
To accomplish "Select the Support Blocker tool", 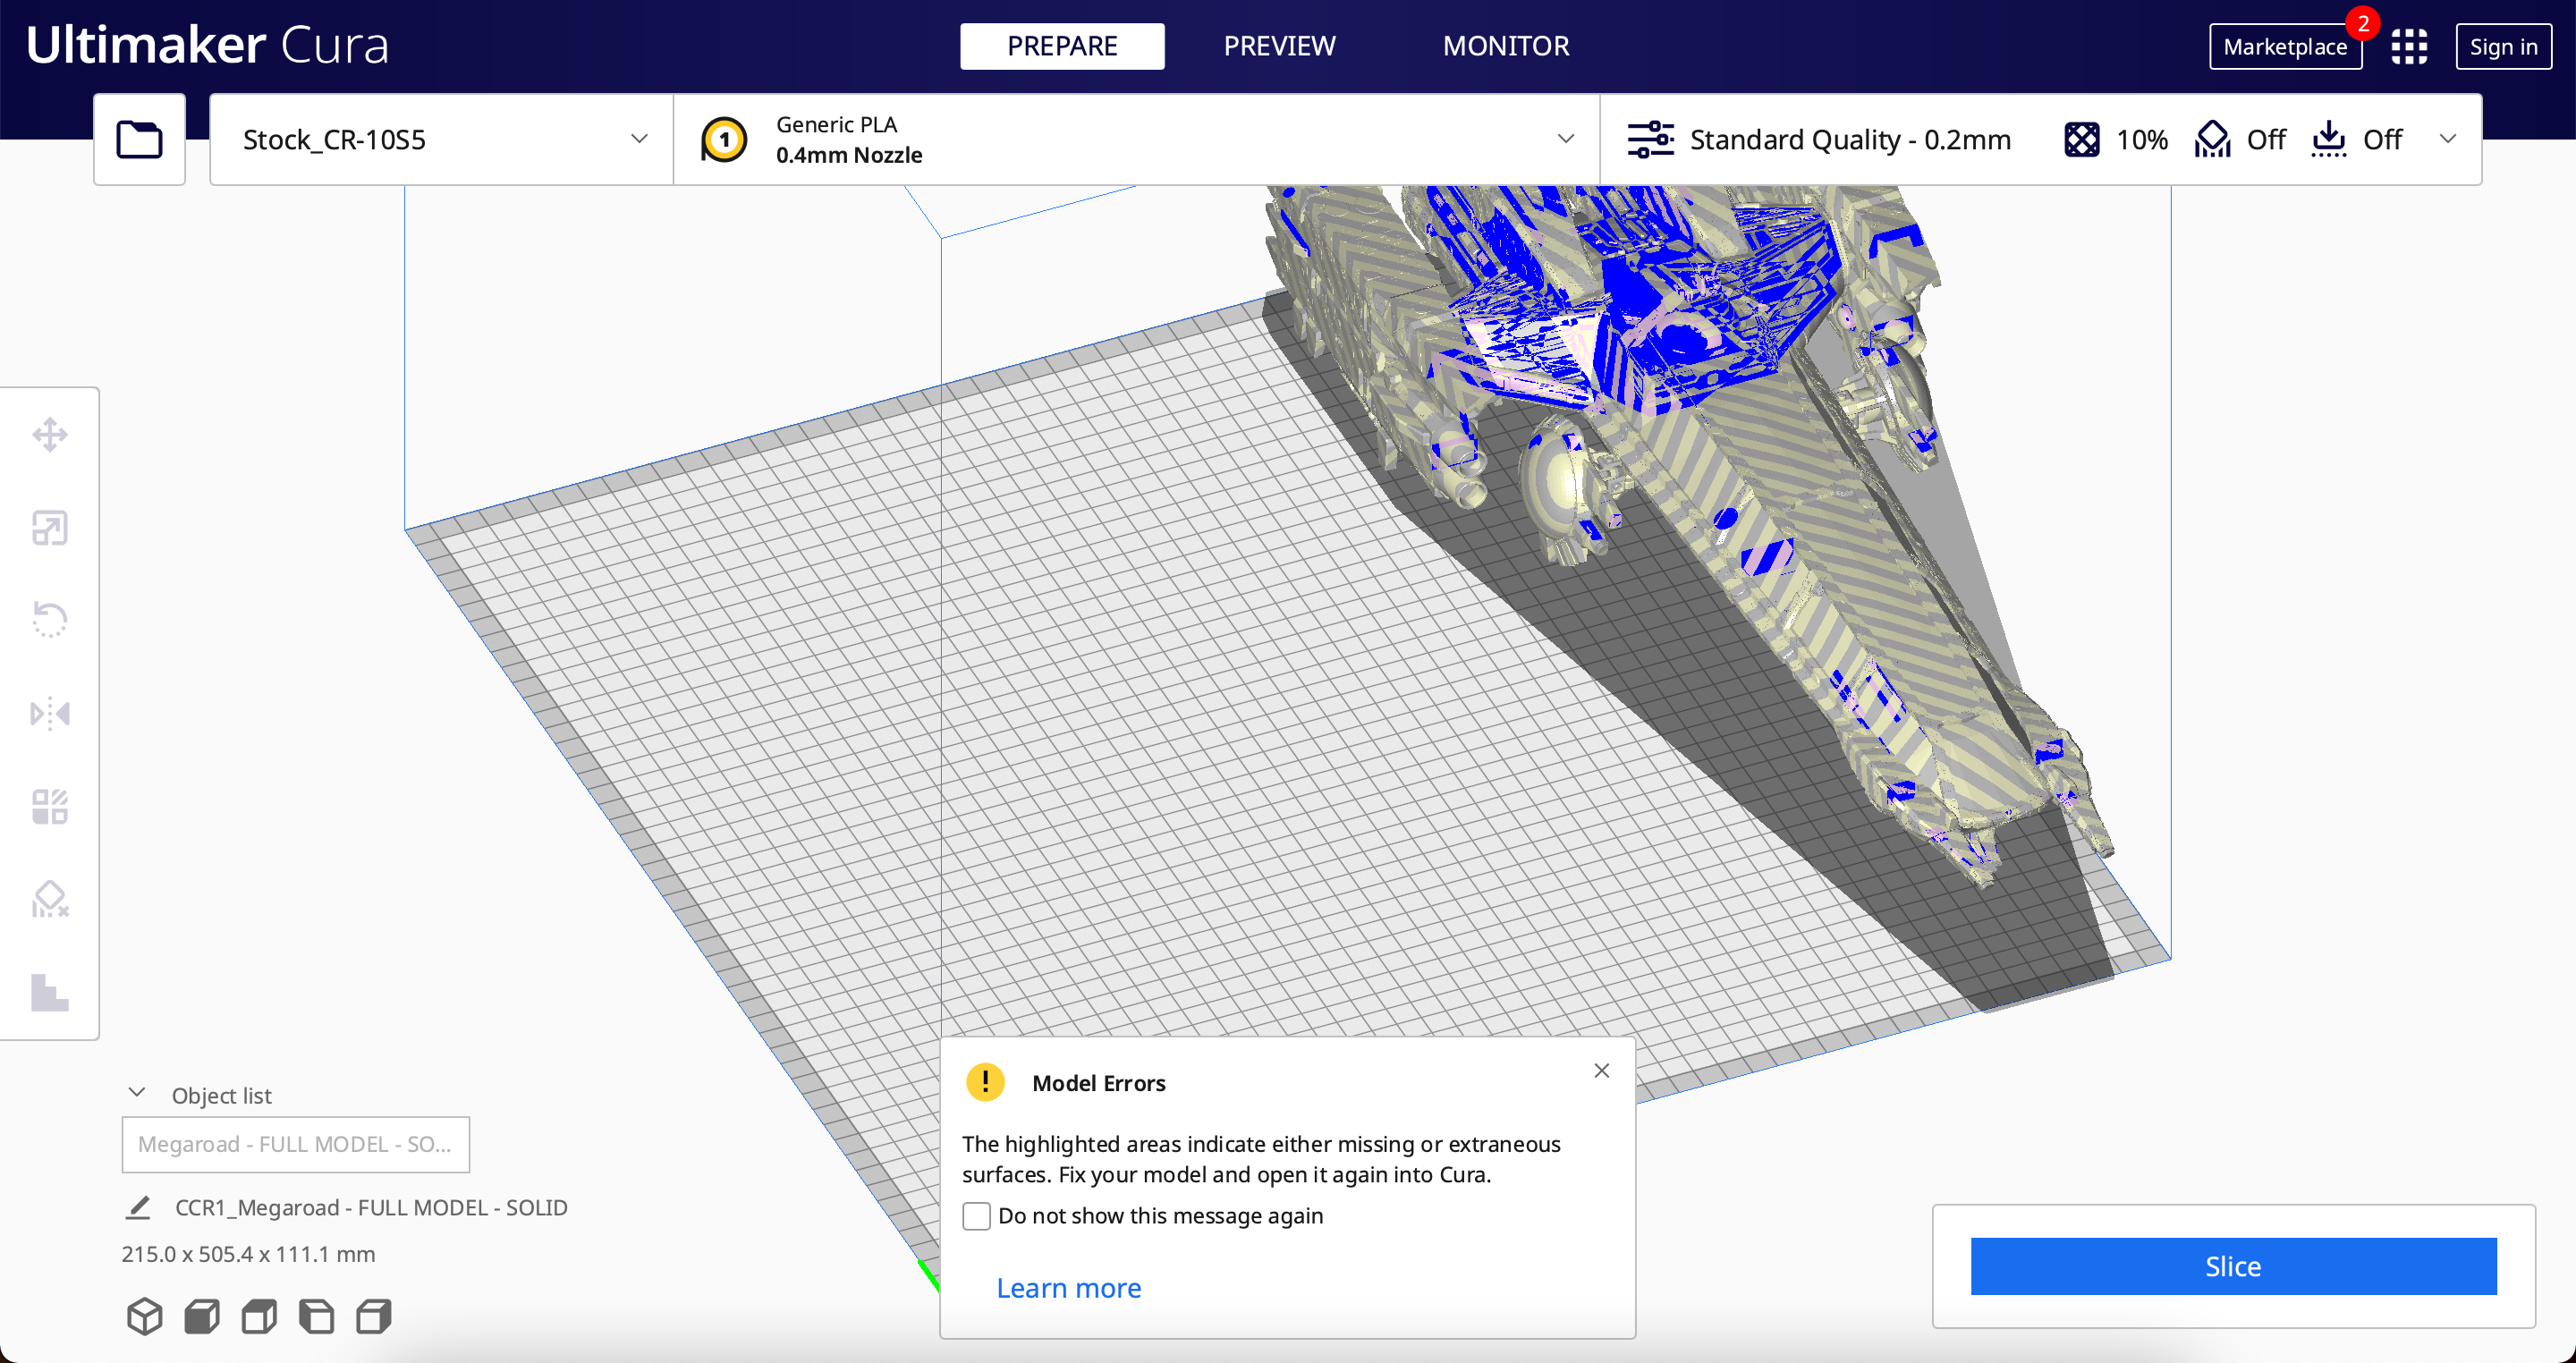I will (x=50, y=899).
